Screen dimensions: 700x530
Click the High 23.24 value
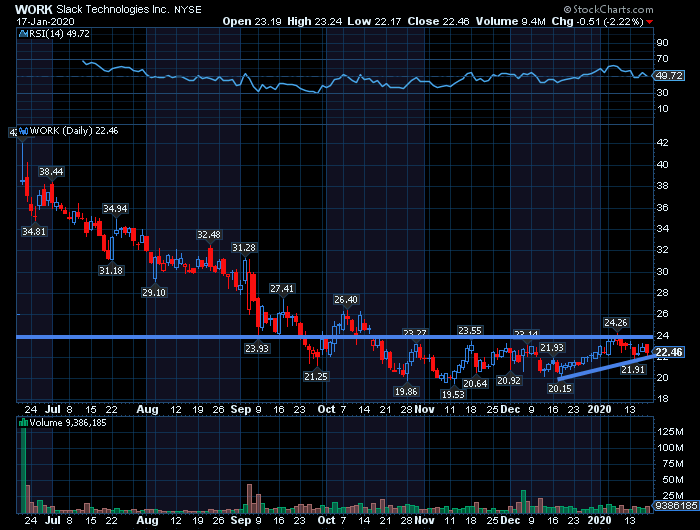(314, 21)
